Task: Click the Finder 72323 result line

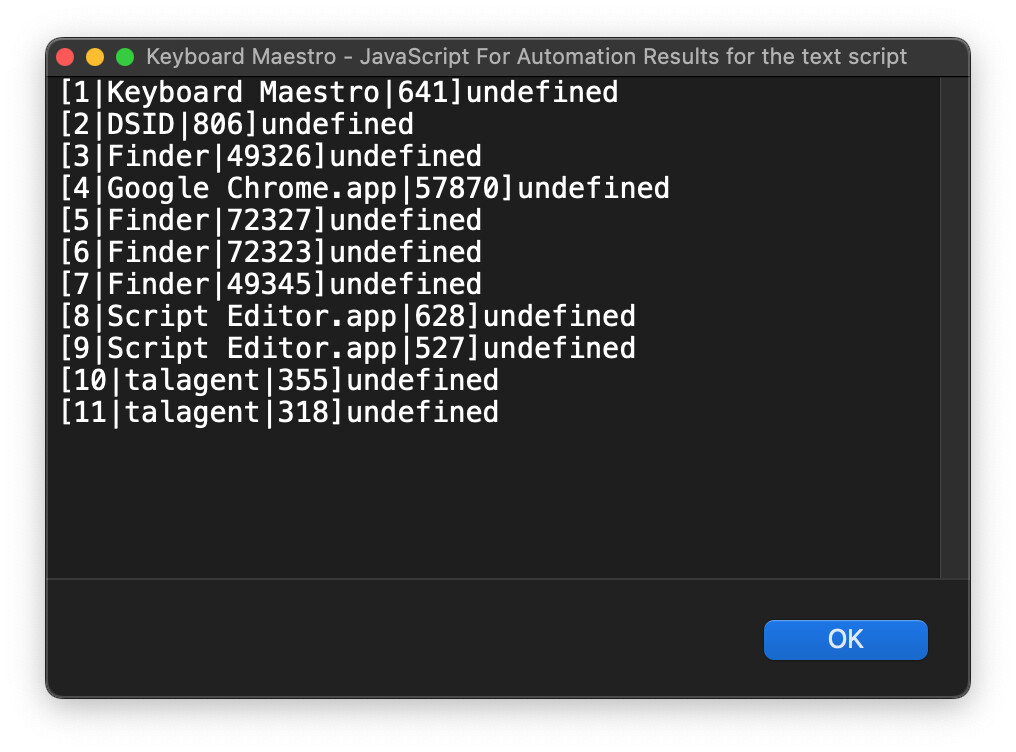Action: coord(270,253)
